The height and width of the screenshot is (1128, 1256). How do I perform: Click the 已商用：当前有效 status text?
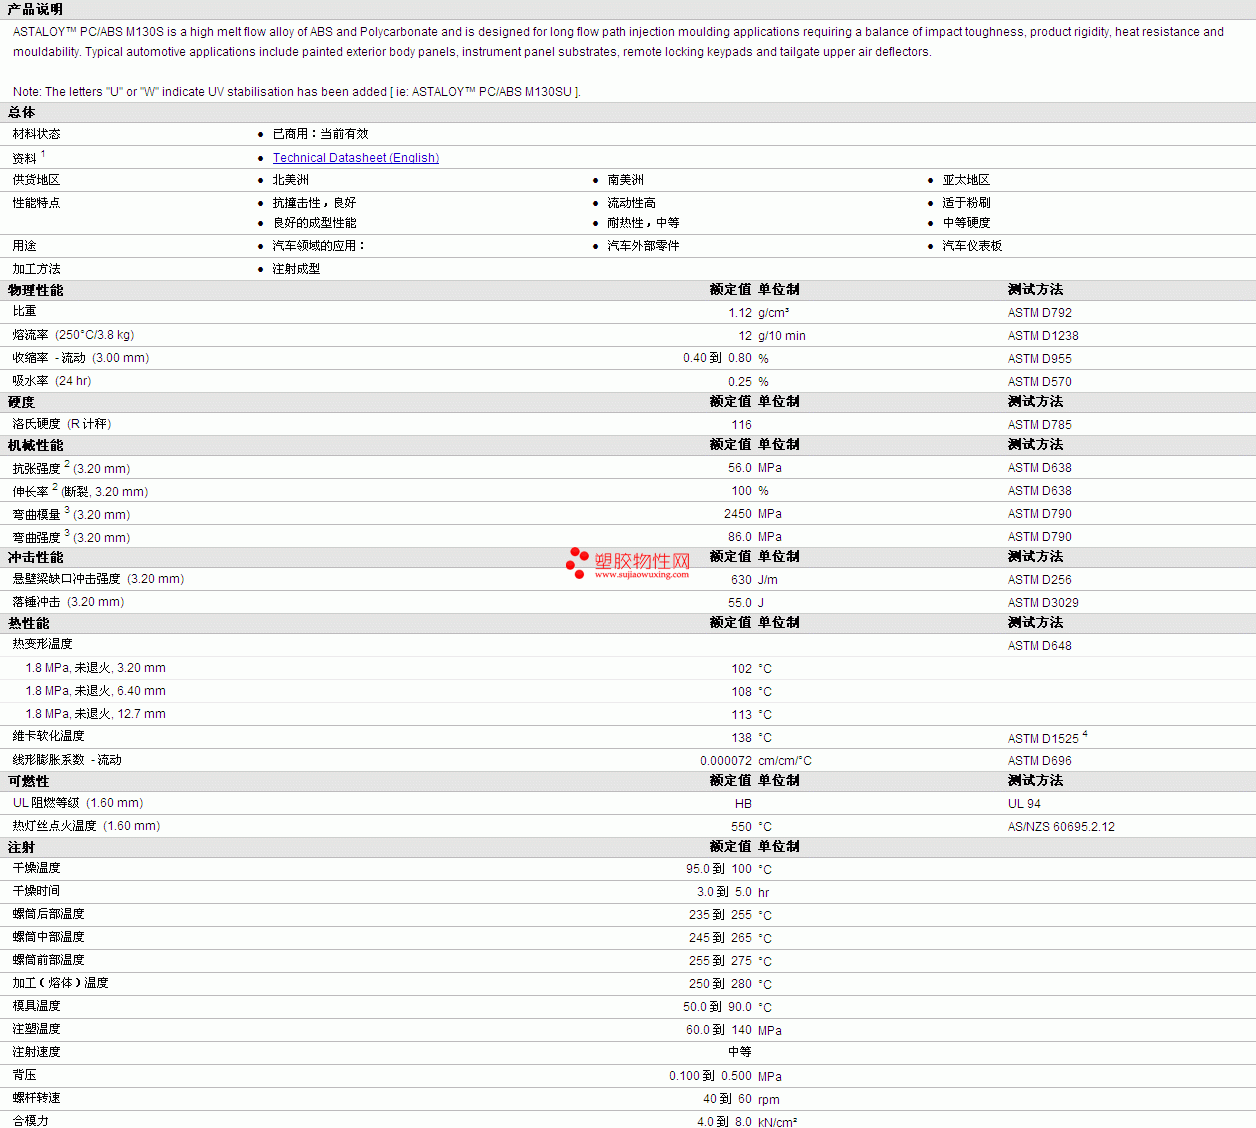[x=320, y=134]
